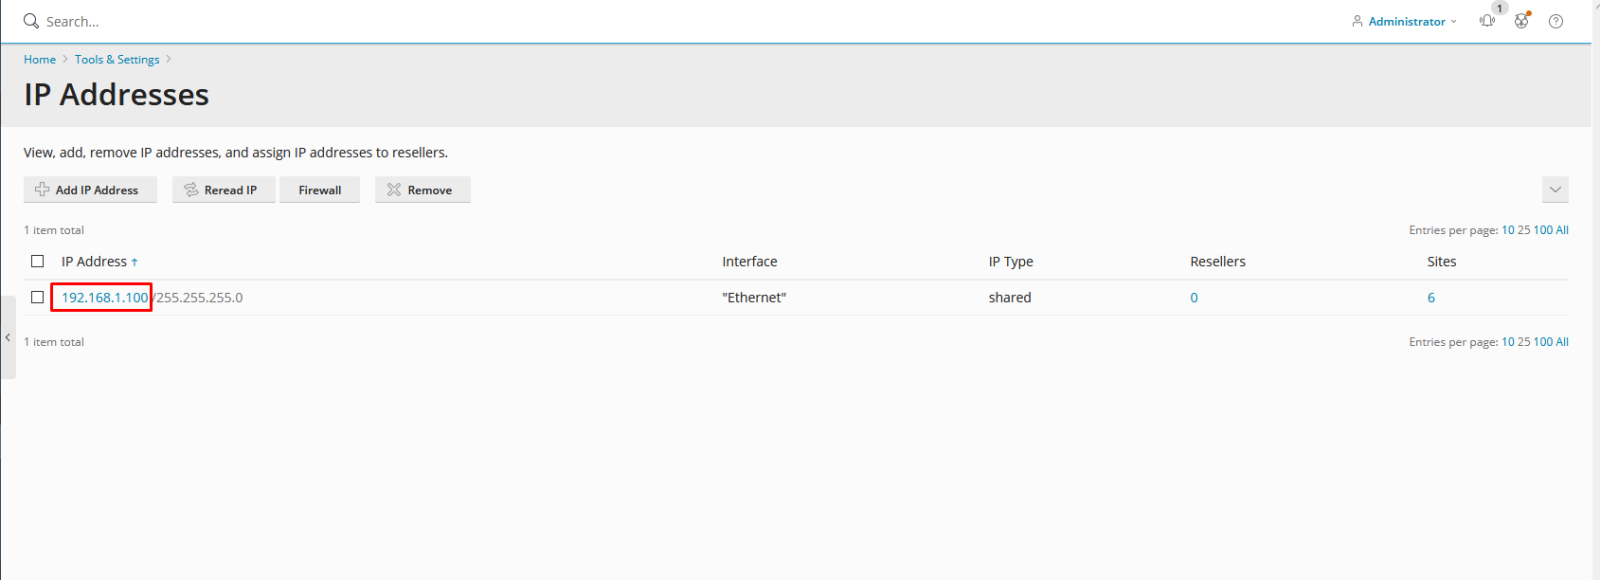The image size is (1600, 580).
Task: Toggle the select-all checkbox in table header
Action: click(38, 261)
